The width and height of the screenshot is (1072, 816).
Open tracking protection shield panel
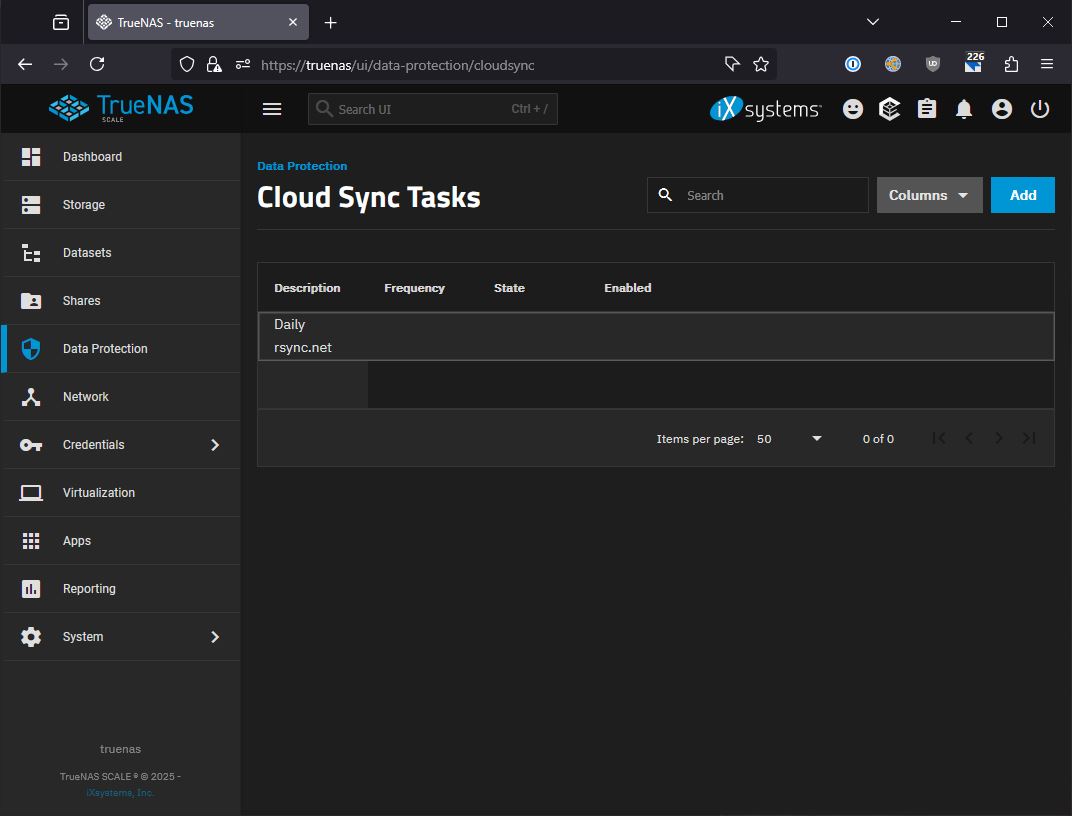click(187, 64)
